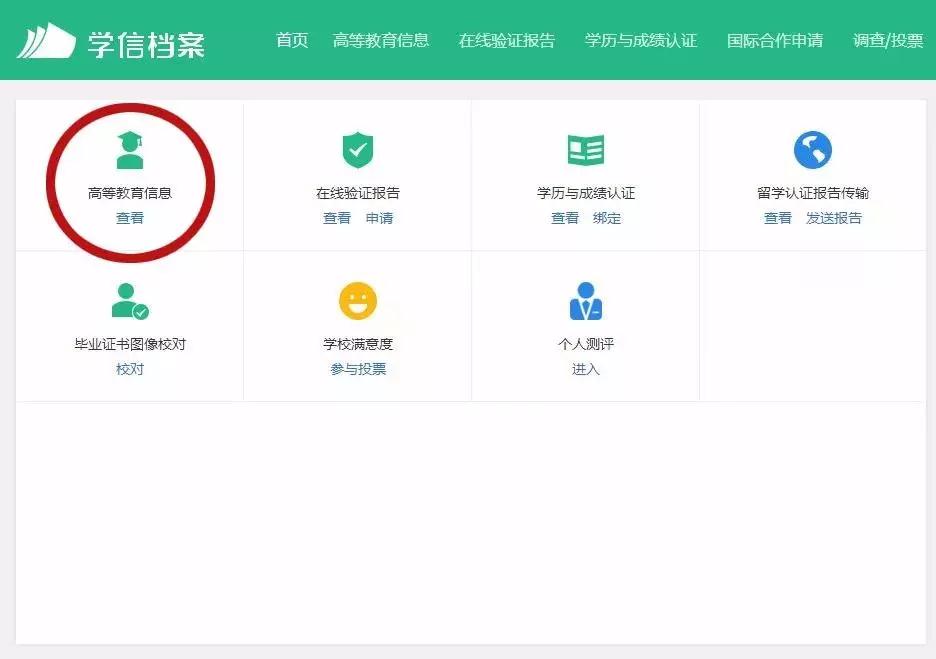Click the 在线验证报告 card label

pyautogui.click(x=358, y=193)
